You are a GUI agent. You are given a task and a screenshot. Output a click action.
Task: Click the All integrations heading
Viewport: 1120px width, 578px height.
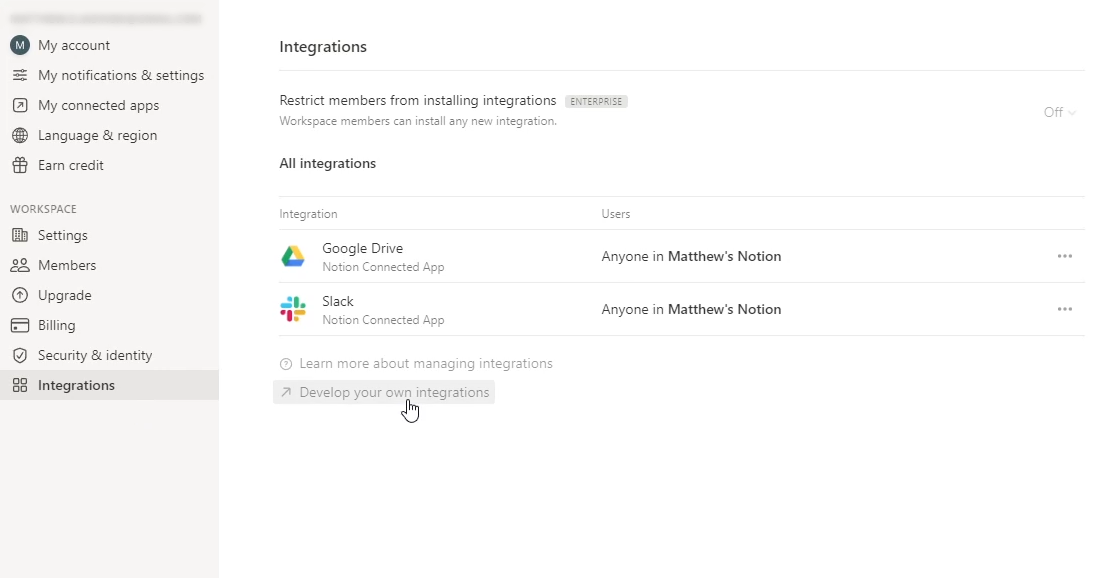(327, 164)
